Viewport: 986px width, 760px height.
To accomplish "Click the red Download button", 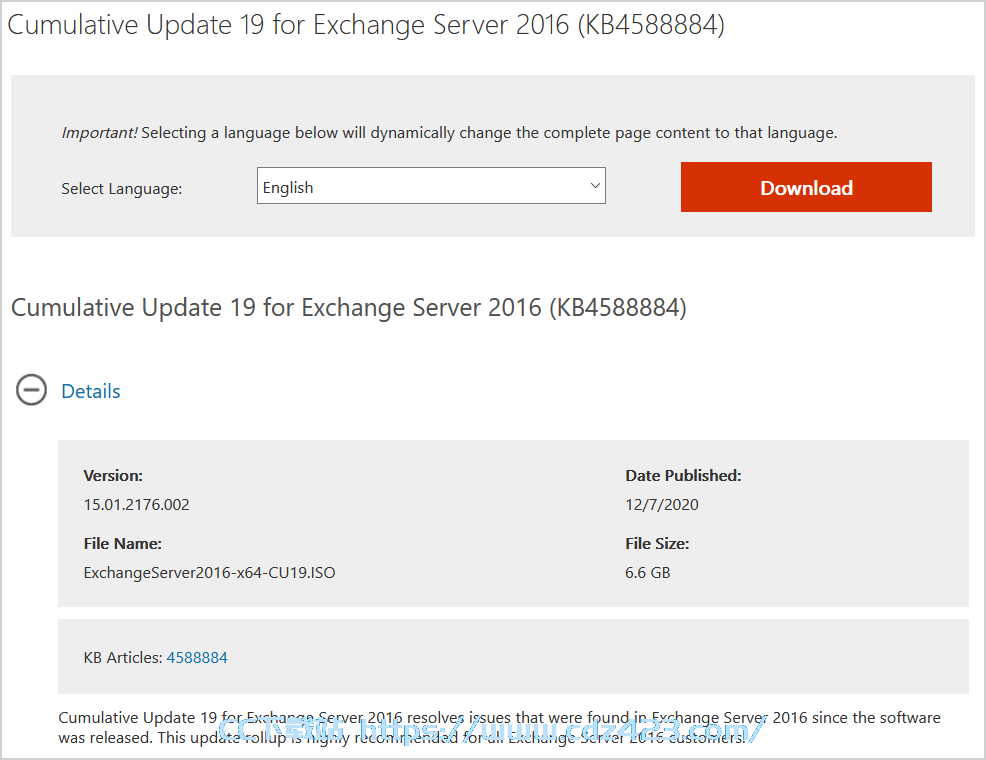I will tap(806, 187).
